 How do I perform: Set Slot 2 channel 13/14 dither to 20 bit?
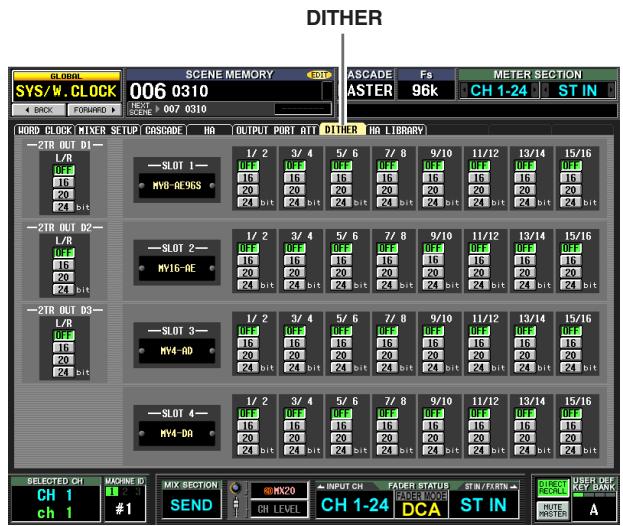click(x=525, y=273)
